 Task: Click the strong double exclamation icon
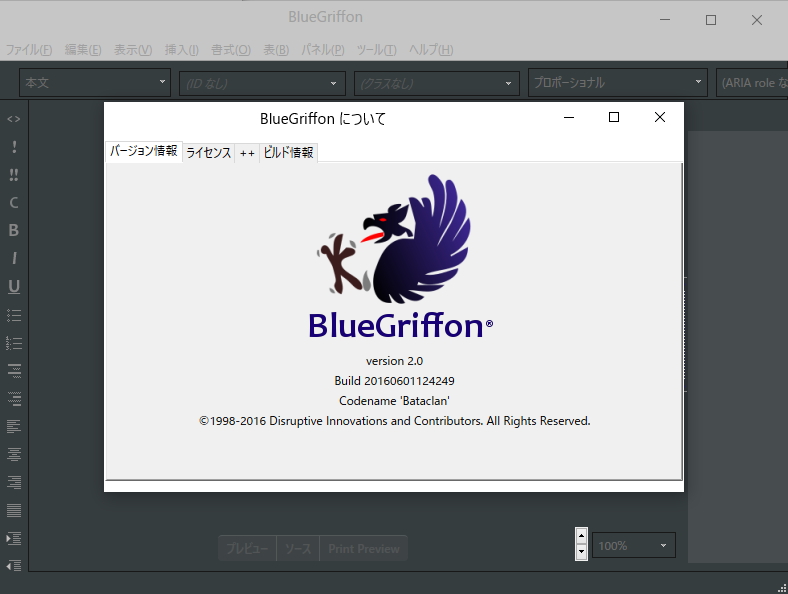point(14,175)
